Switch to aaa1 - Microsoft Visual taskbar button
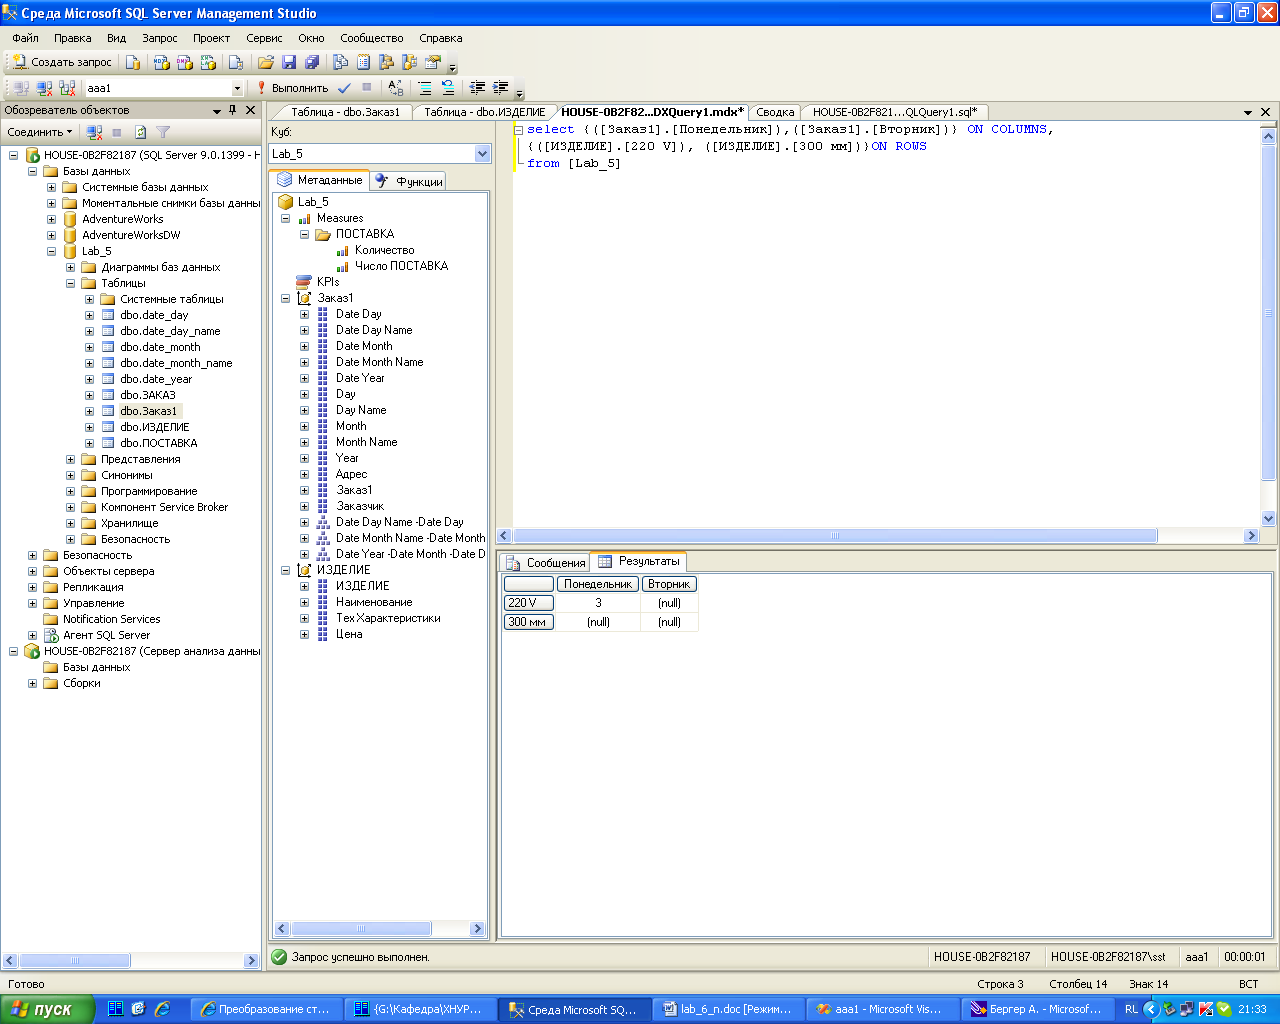Screen dimensions: 1280x1024 (882, 1009)
